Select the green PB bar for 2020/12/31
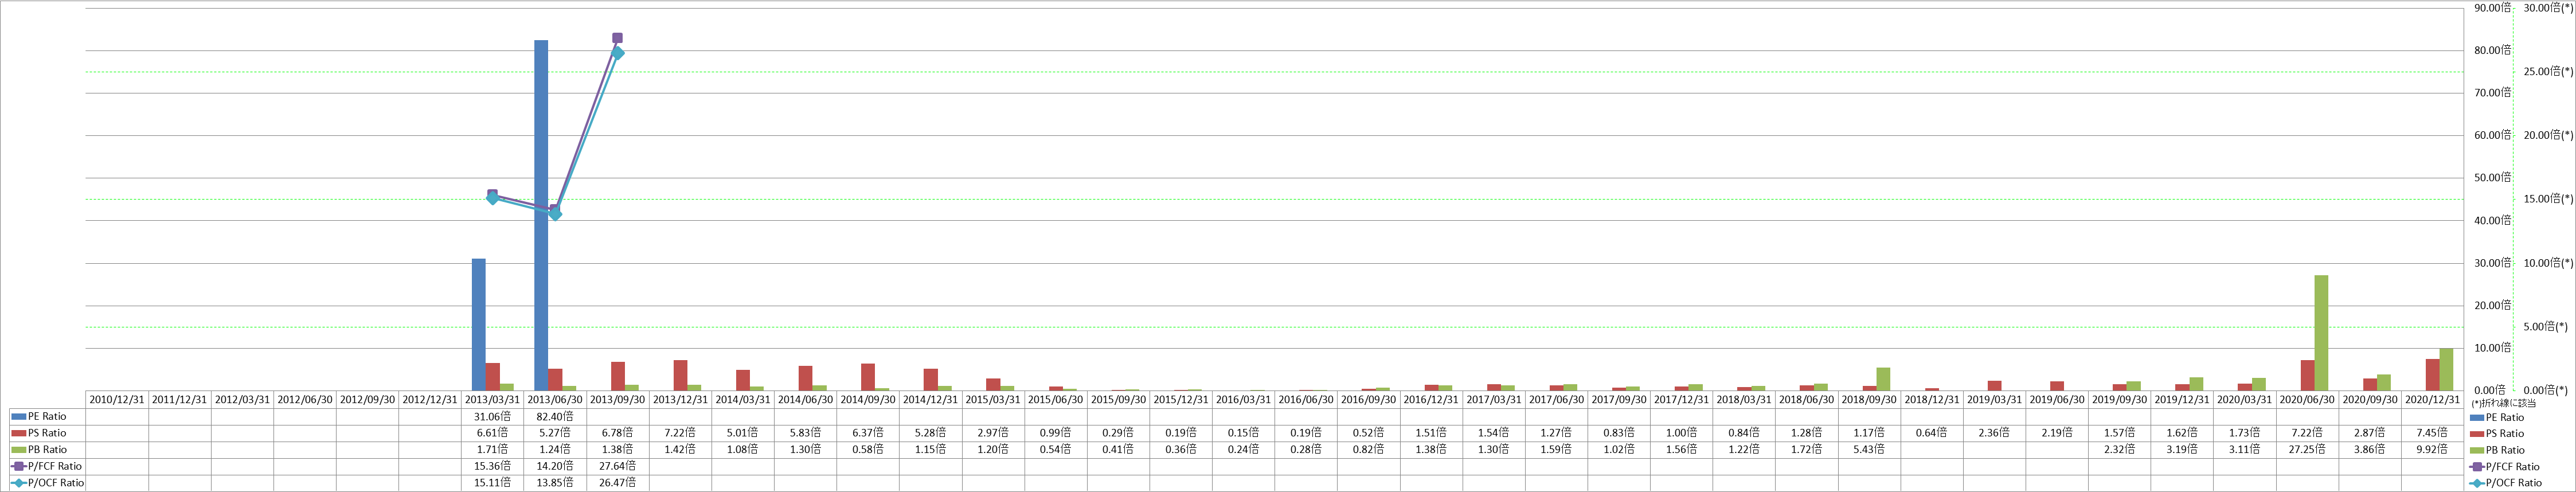The height and width of the screenshot is (492, 2576). (2446, 369)
